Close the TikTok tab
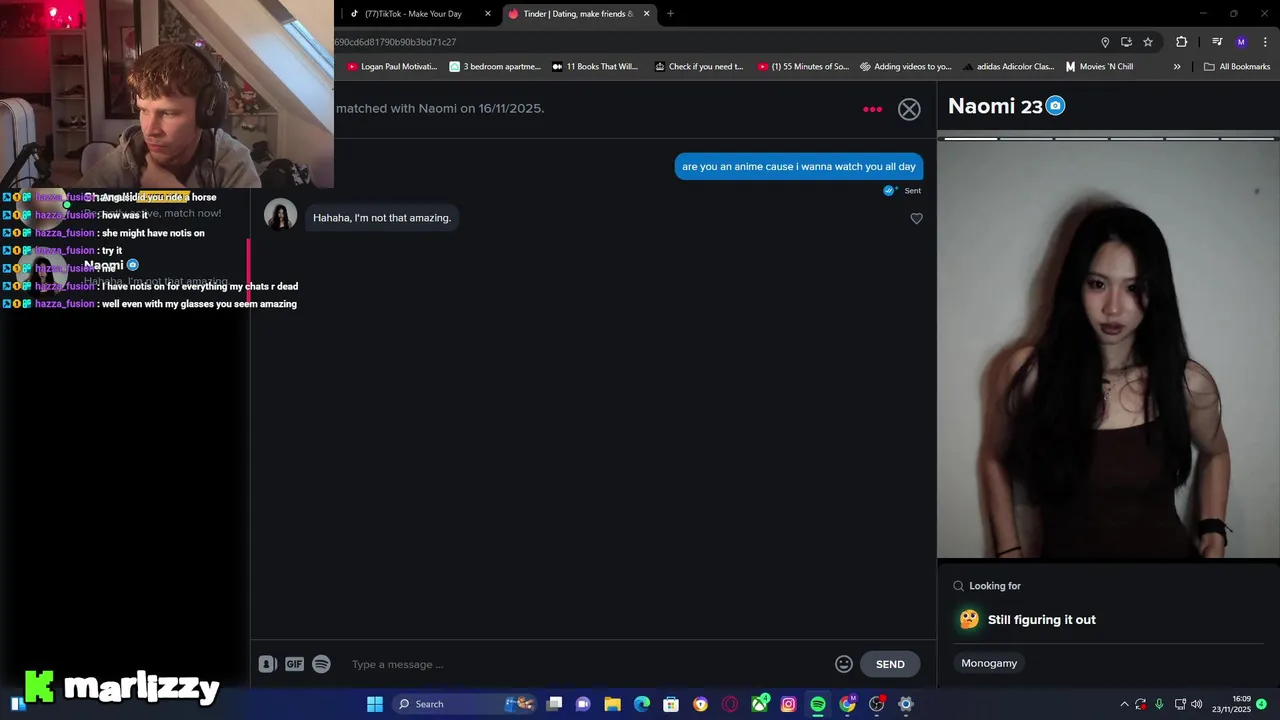The width and height of the screenshot is (1280, 720). (x=488, y=14)
